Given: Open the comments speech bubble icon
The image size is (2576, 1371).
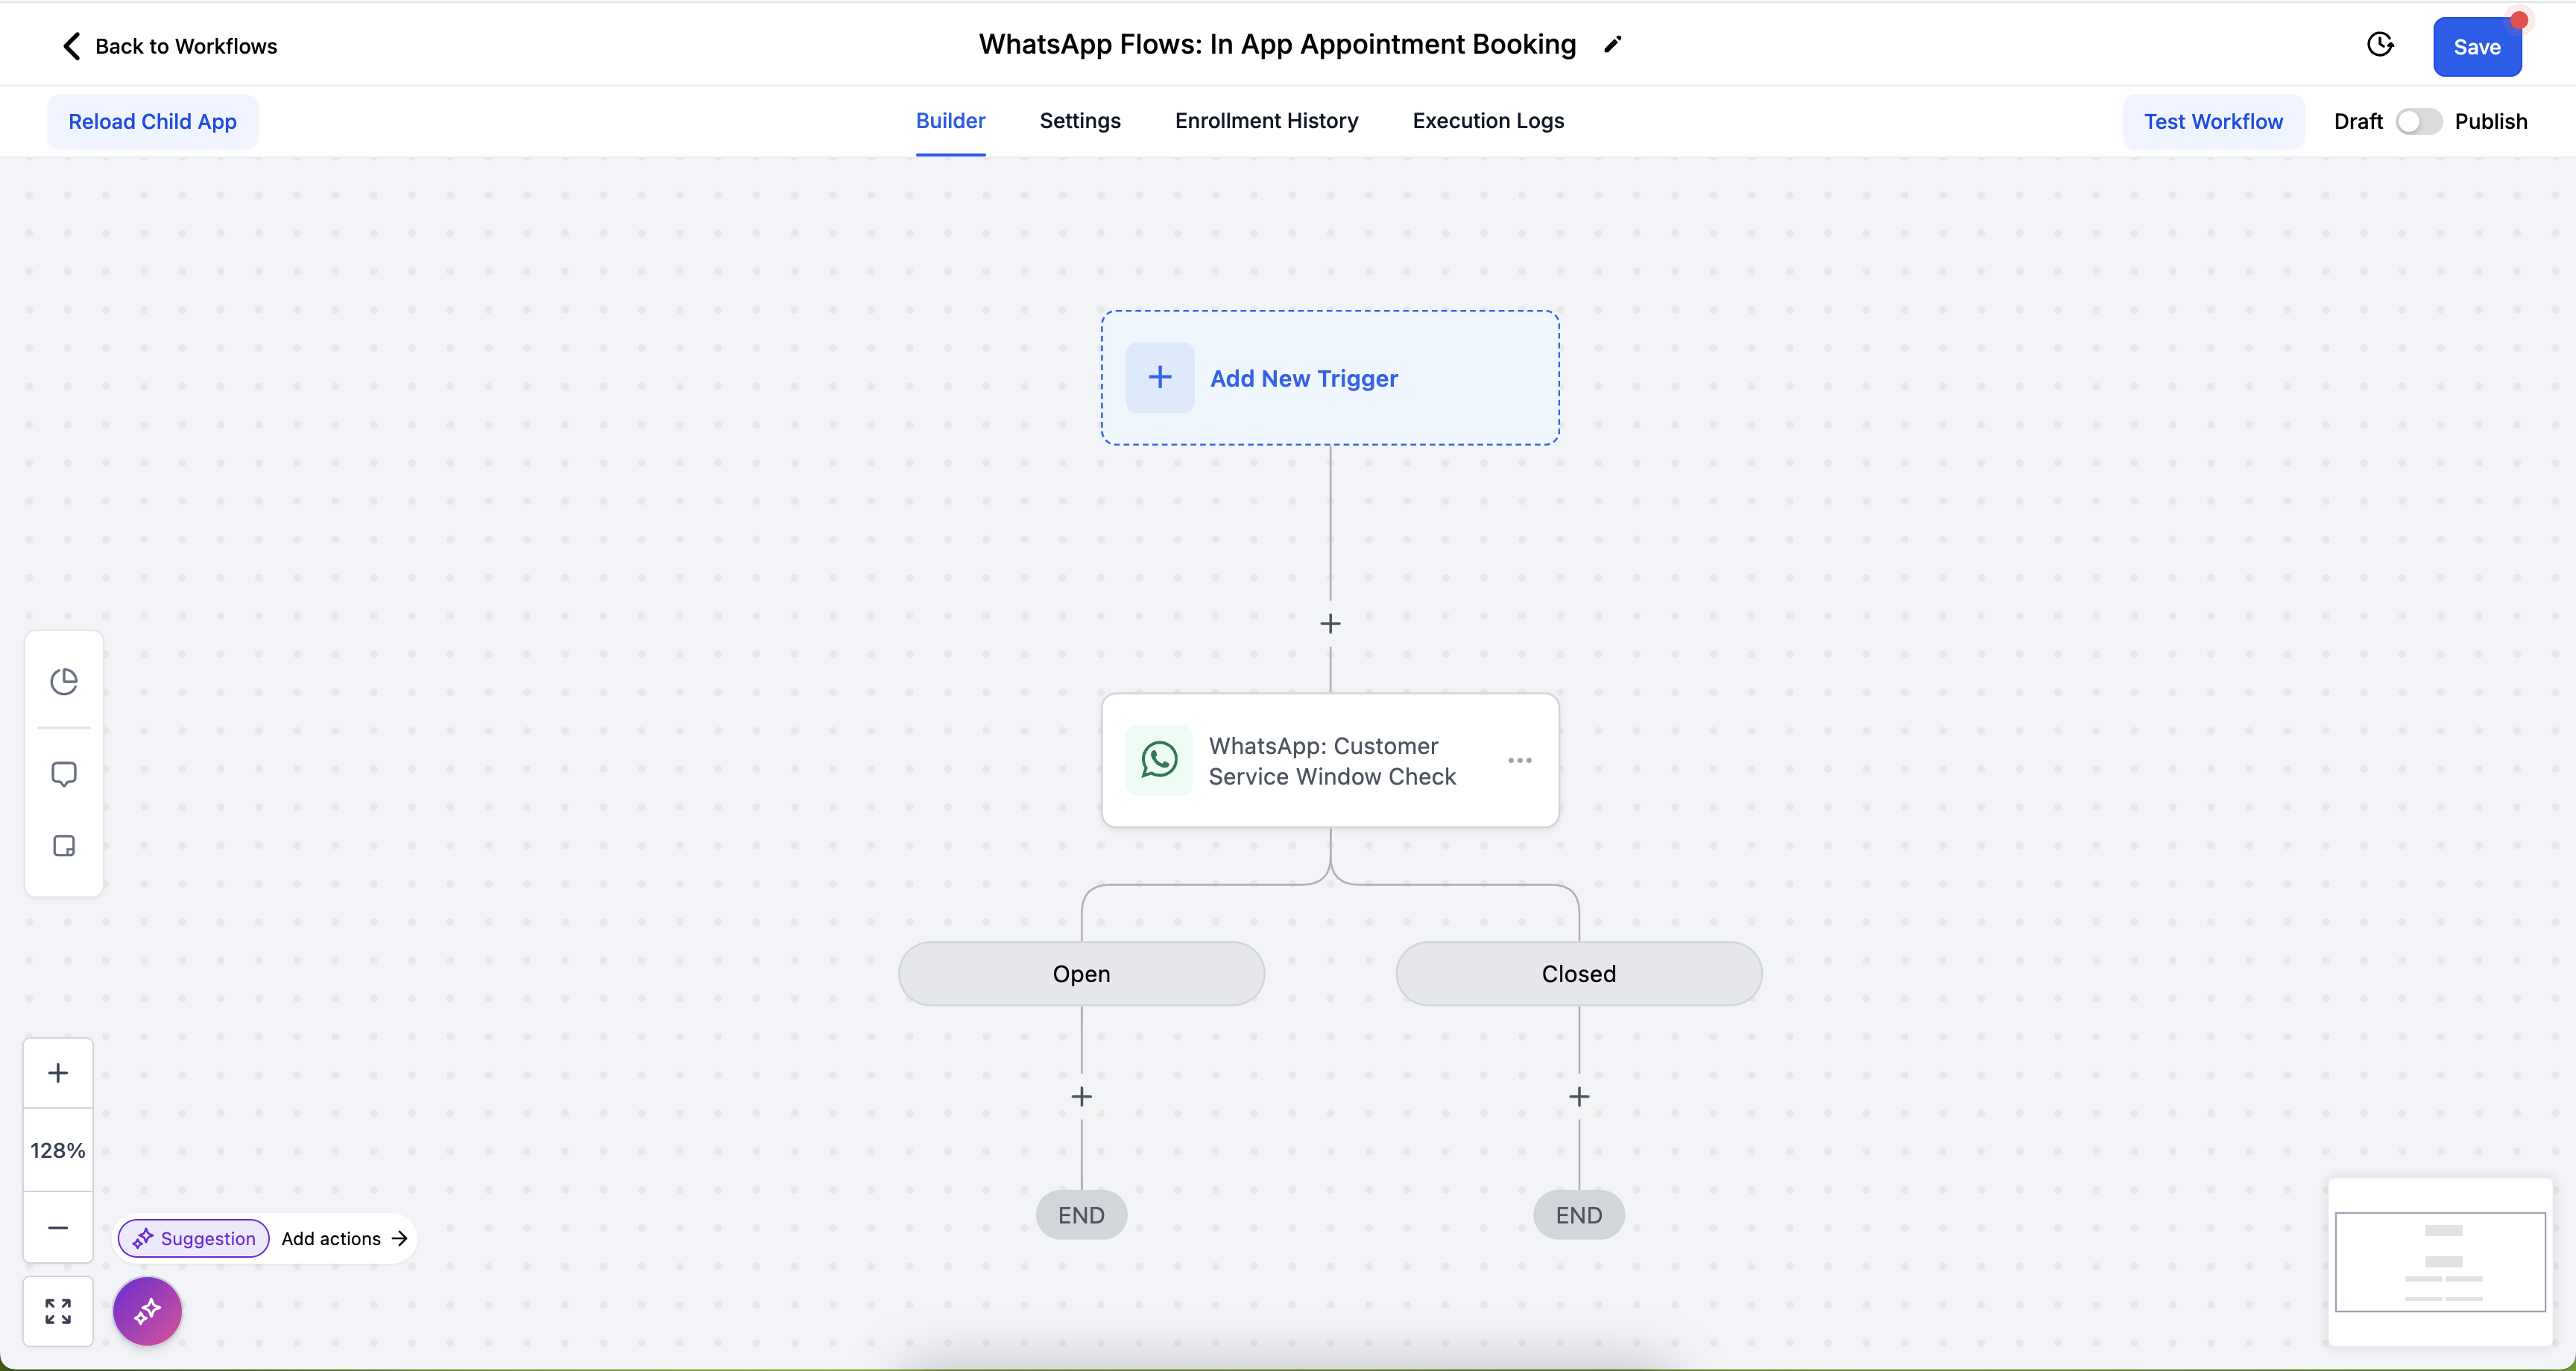Looking at the screenshot, I should tap(64, 774).
